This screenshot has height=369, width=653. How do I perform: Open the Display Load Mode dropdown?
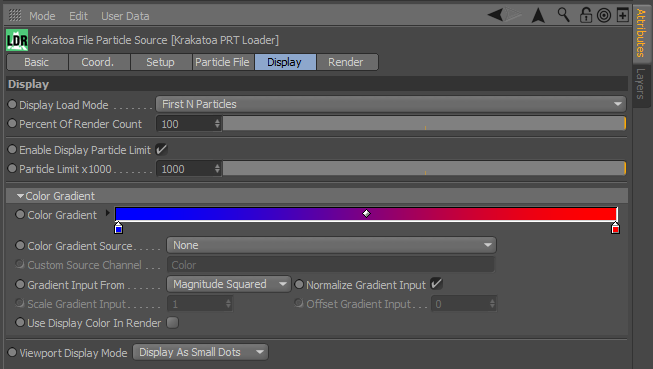coord(391,104)
